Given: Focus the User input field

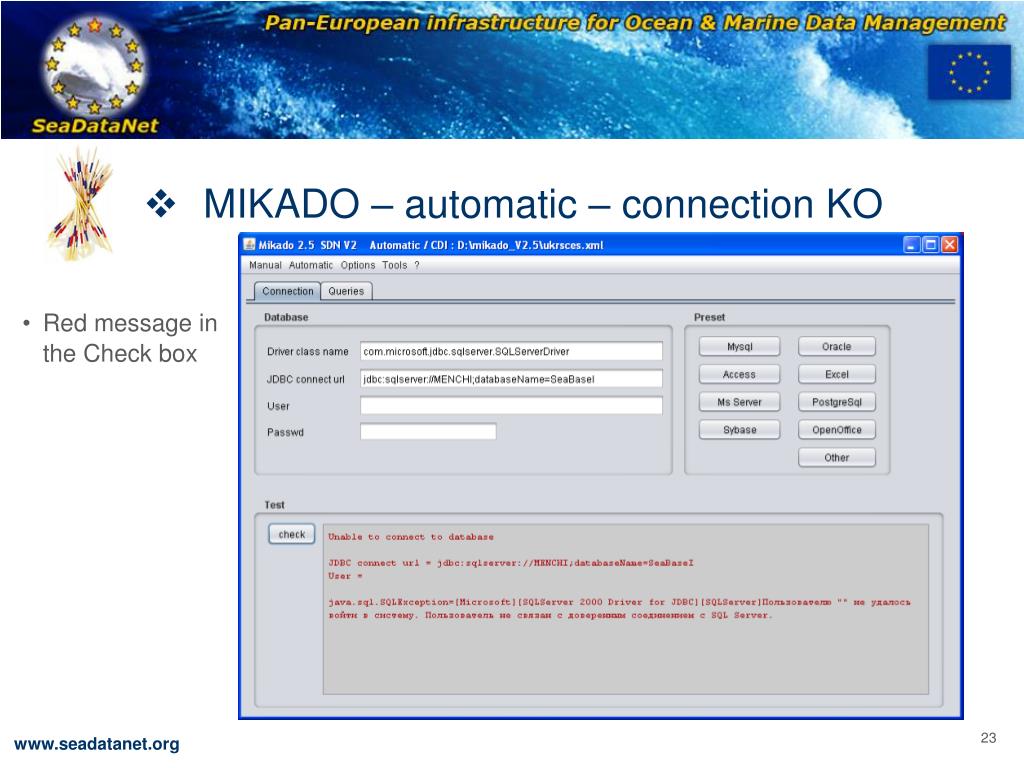Looking at the screenshot, I should pos(511,406).
